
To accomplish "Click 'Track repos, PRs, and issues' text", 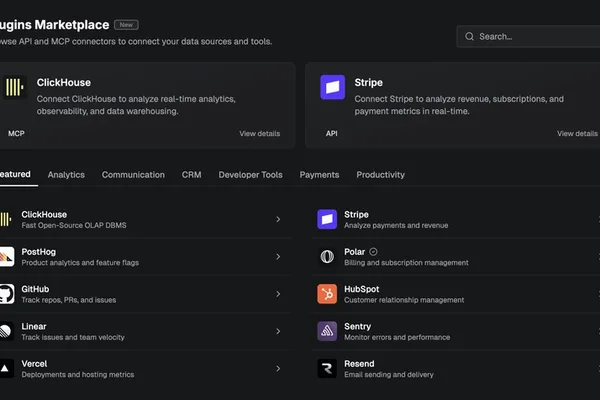I will [x=68, y=300].
